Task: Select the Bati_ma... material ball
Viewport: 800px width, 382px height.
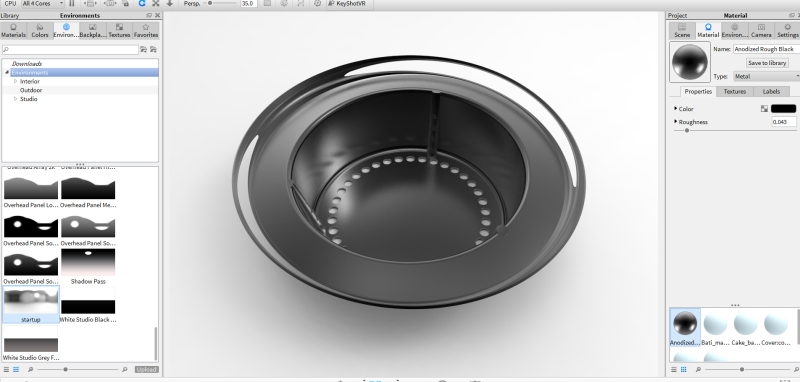Action: (715, 327)
